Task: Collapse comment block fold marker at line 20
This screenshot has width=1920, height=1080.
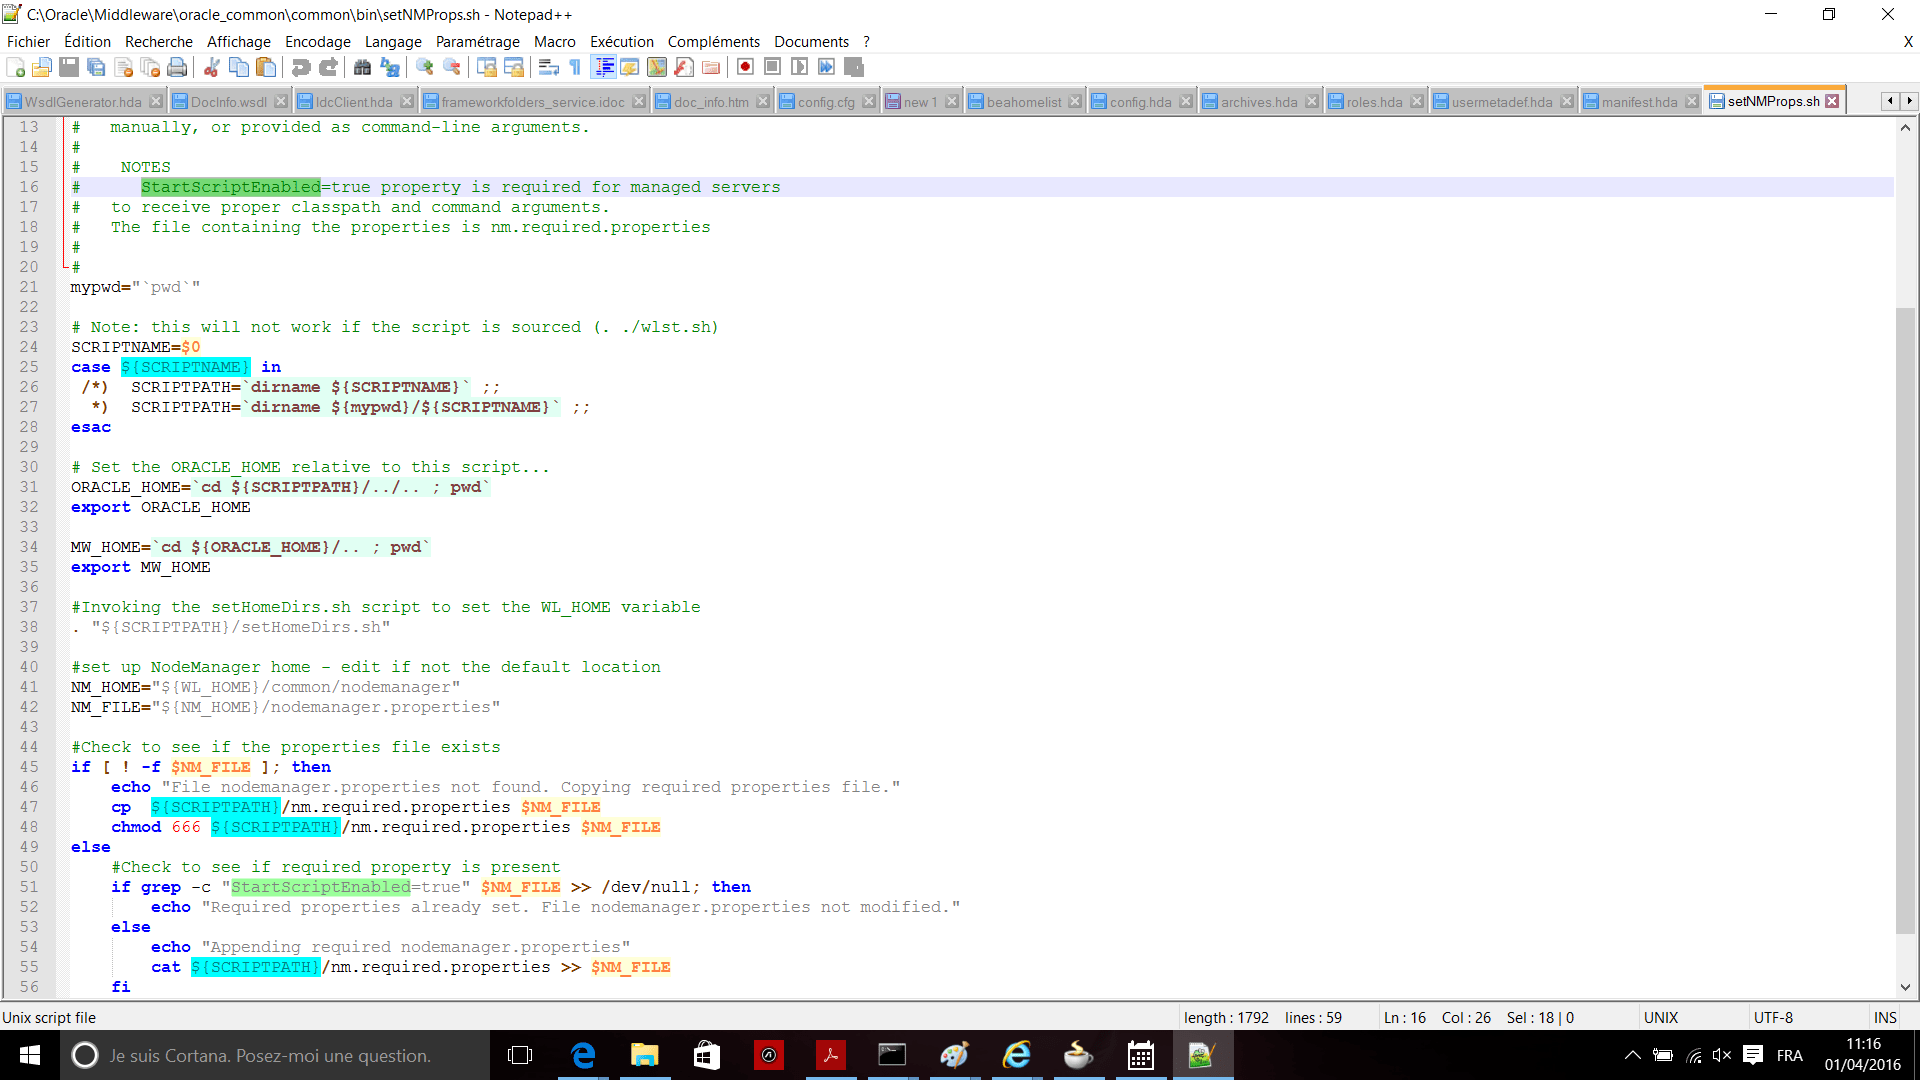Action: [65, 266]
